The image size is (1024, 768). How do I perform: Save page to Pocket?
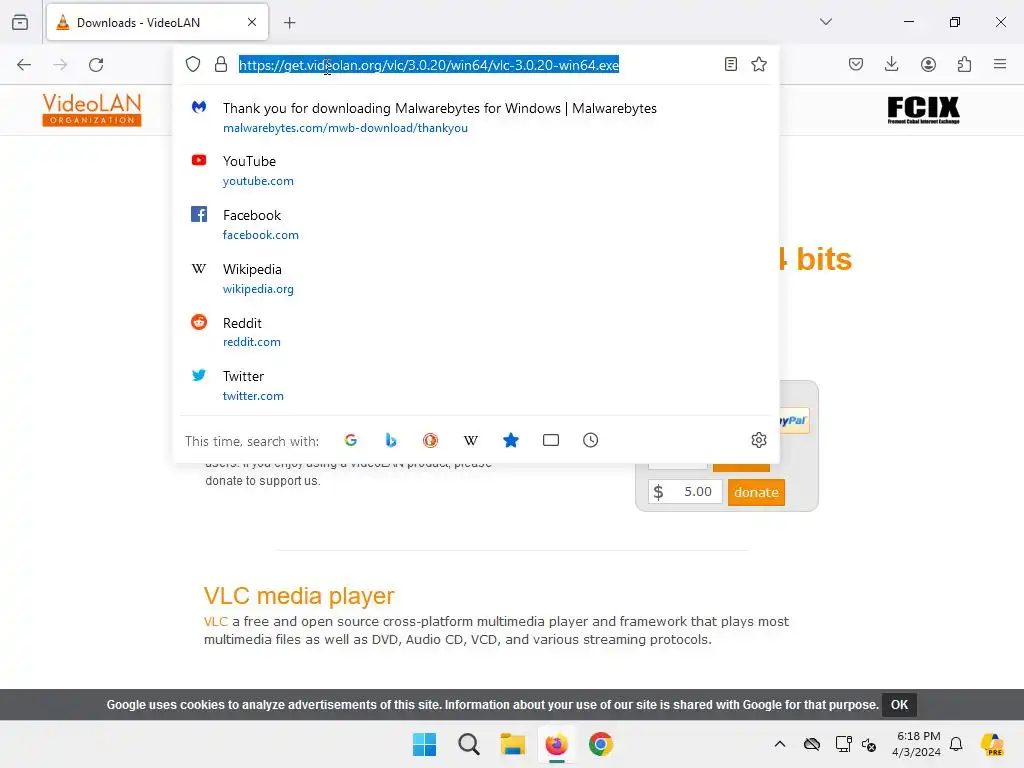[x=856, y=64]
